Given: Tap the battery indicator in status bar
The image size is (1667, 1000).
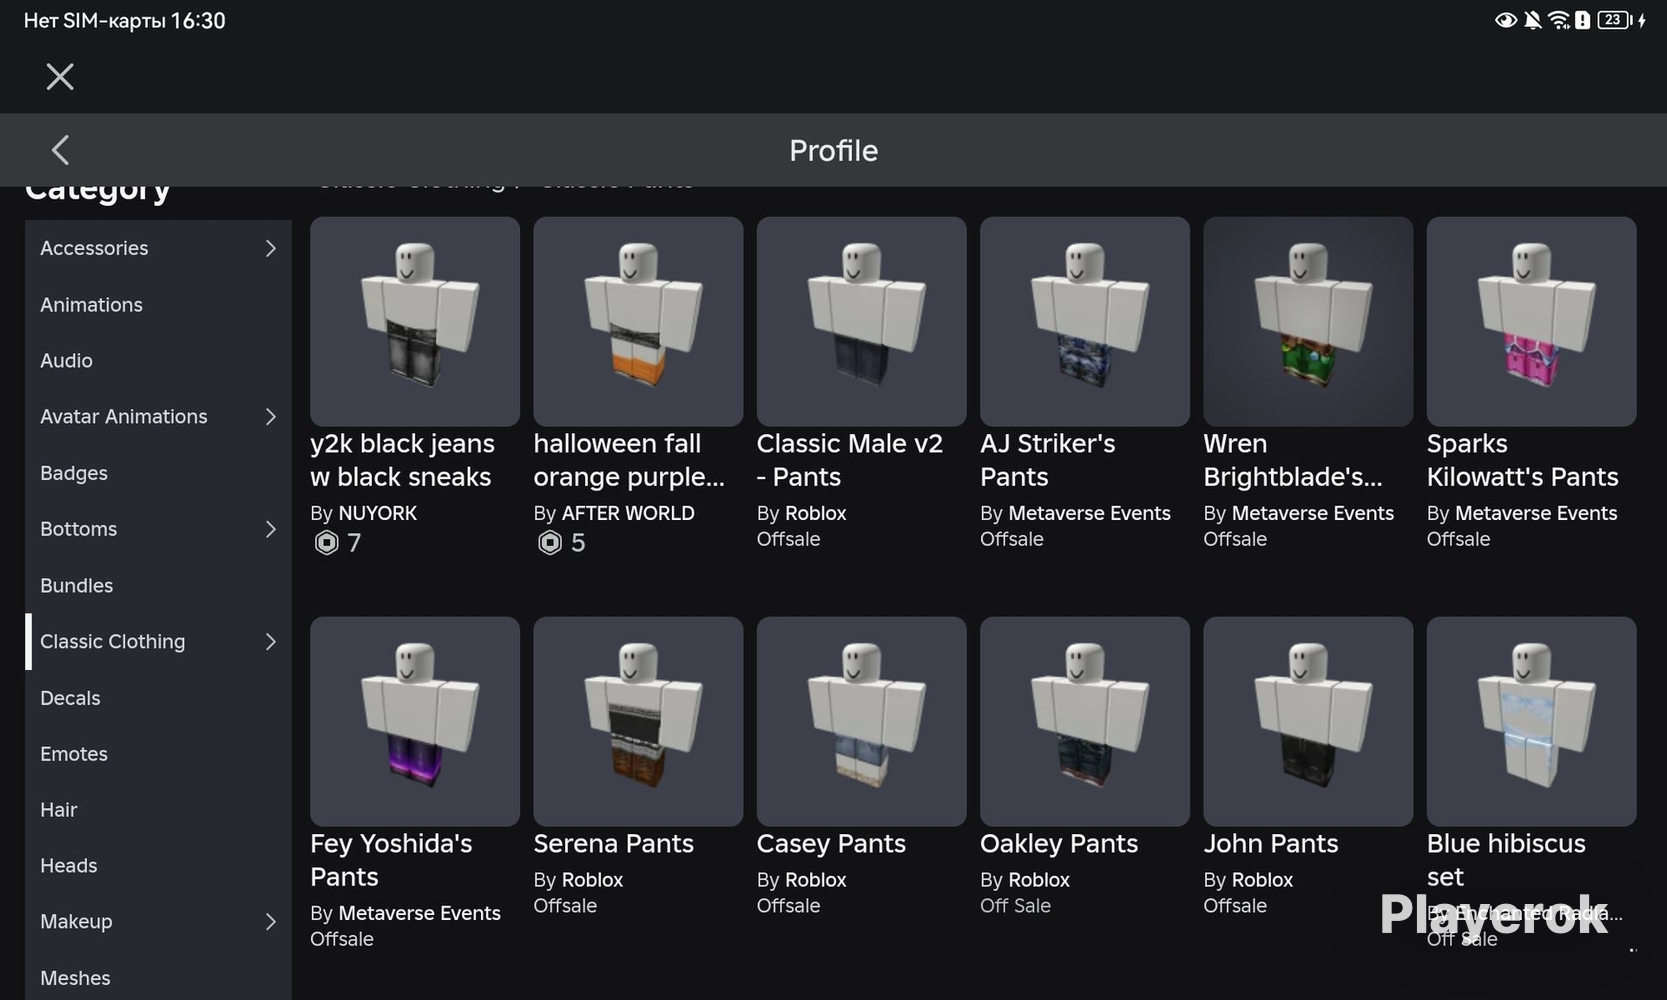Looking at the screenshot, I should pos(1613,20).
